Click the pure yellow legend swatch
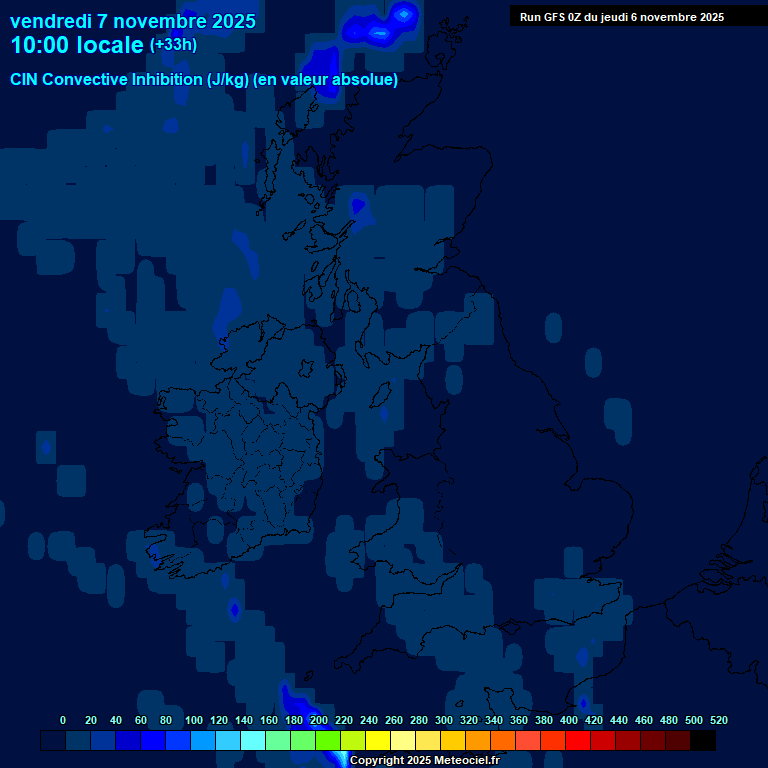This screenshot has height=768, width=768. coord(378,741)
